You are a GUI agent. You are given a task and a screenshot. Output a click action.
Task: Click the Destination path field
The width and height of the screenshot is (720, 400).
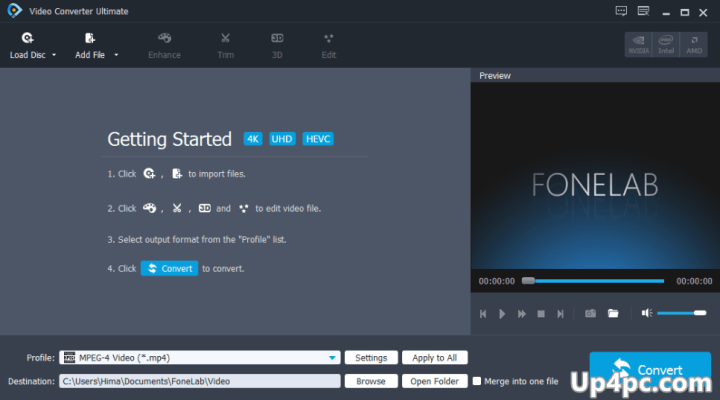200,381
